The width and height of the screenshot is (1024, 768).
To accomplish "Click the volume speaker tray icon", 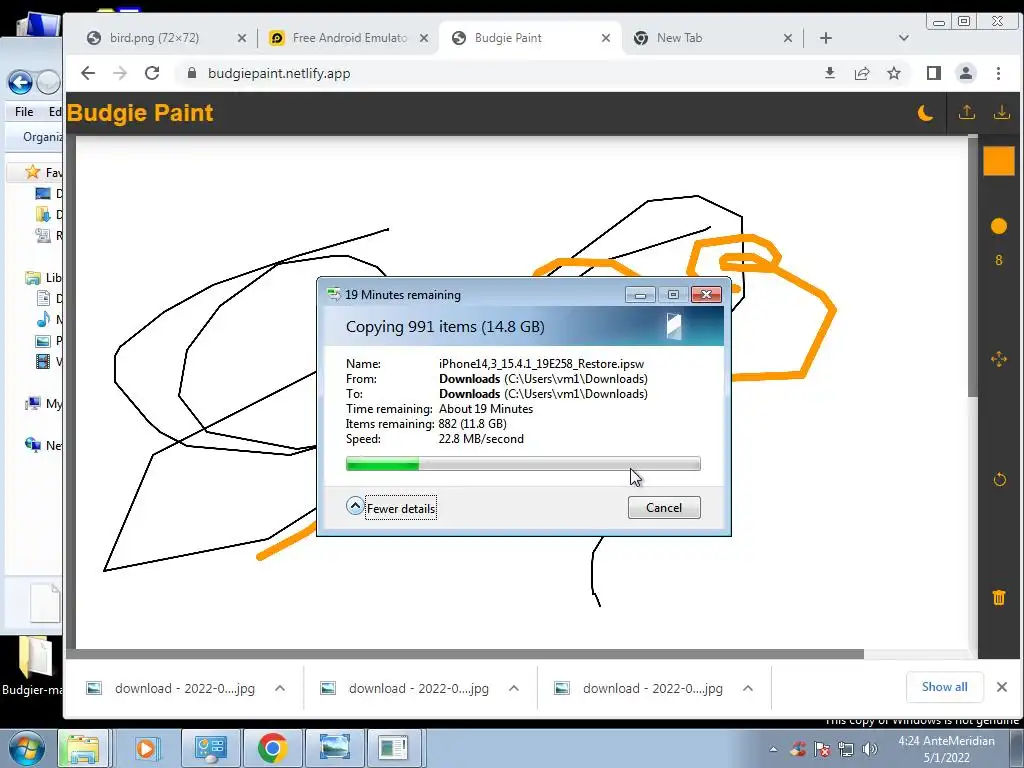I will click(x=869, y=749).
